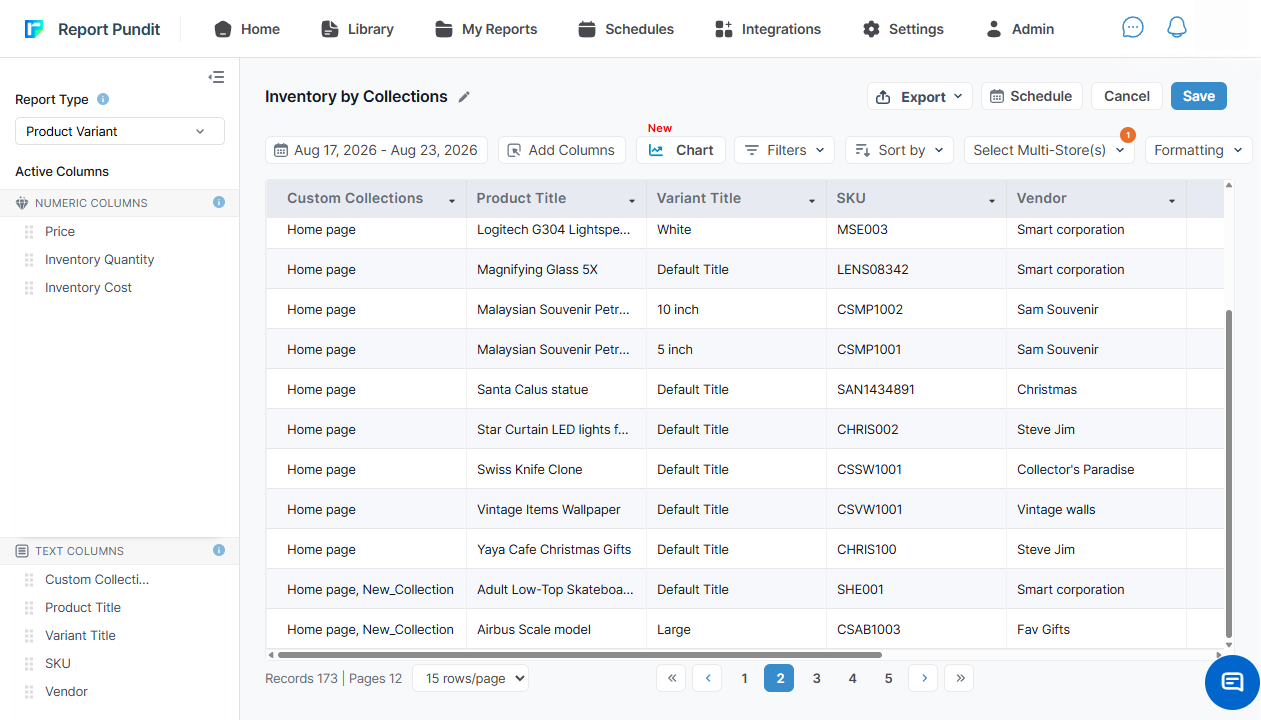Select the Vintage walls vendor cell

tap(1096, 509)
